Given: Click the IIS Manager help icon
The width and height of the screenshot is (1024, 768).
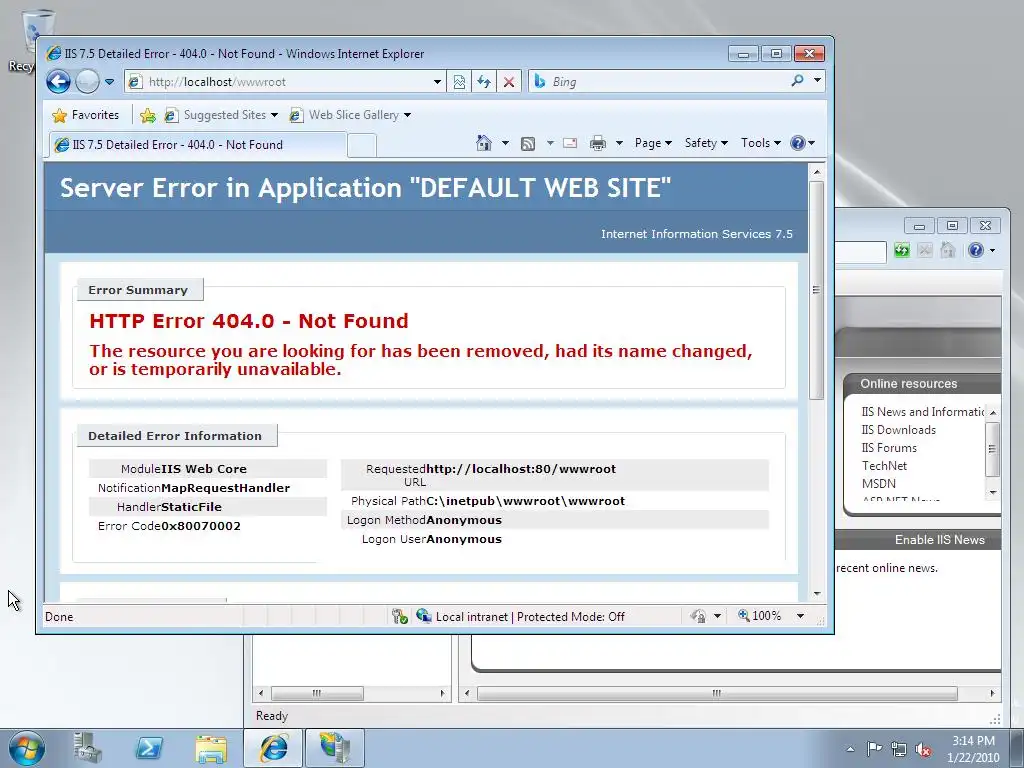Looking at the screenshot, I should coord(976,250).
